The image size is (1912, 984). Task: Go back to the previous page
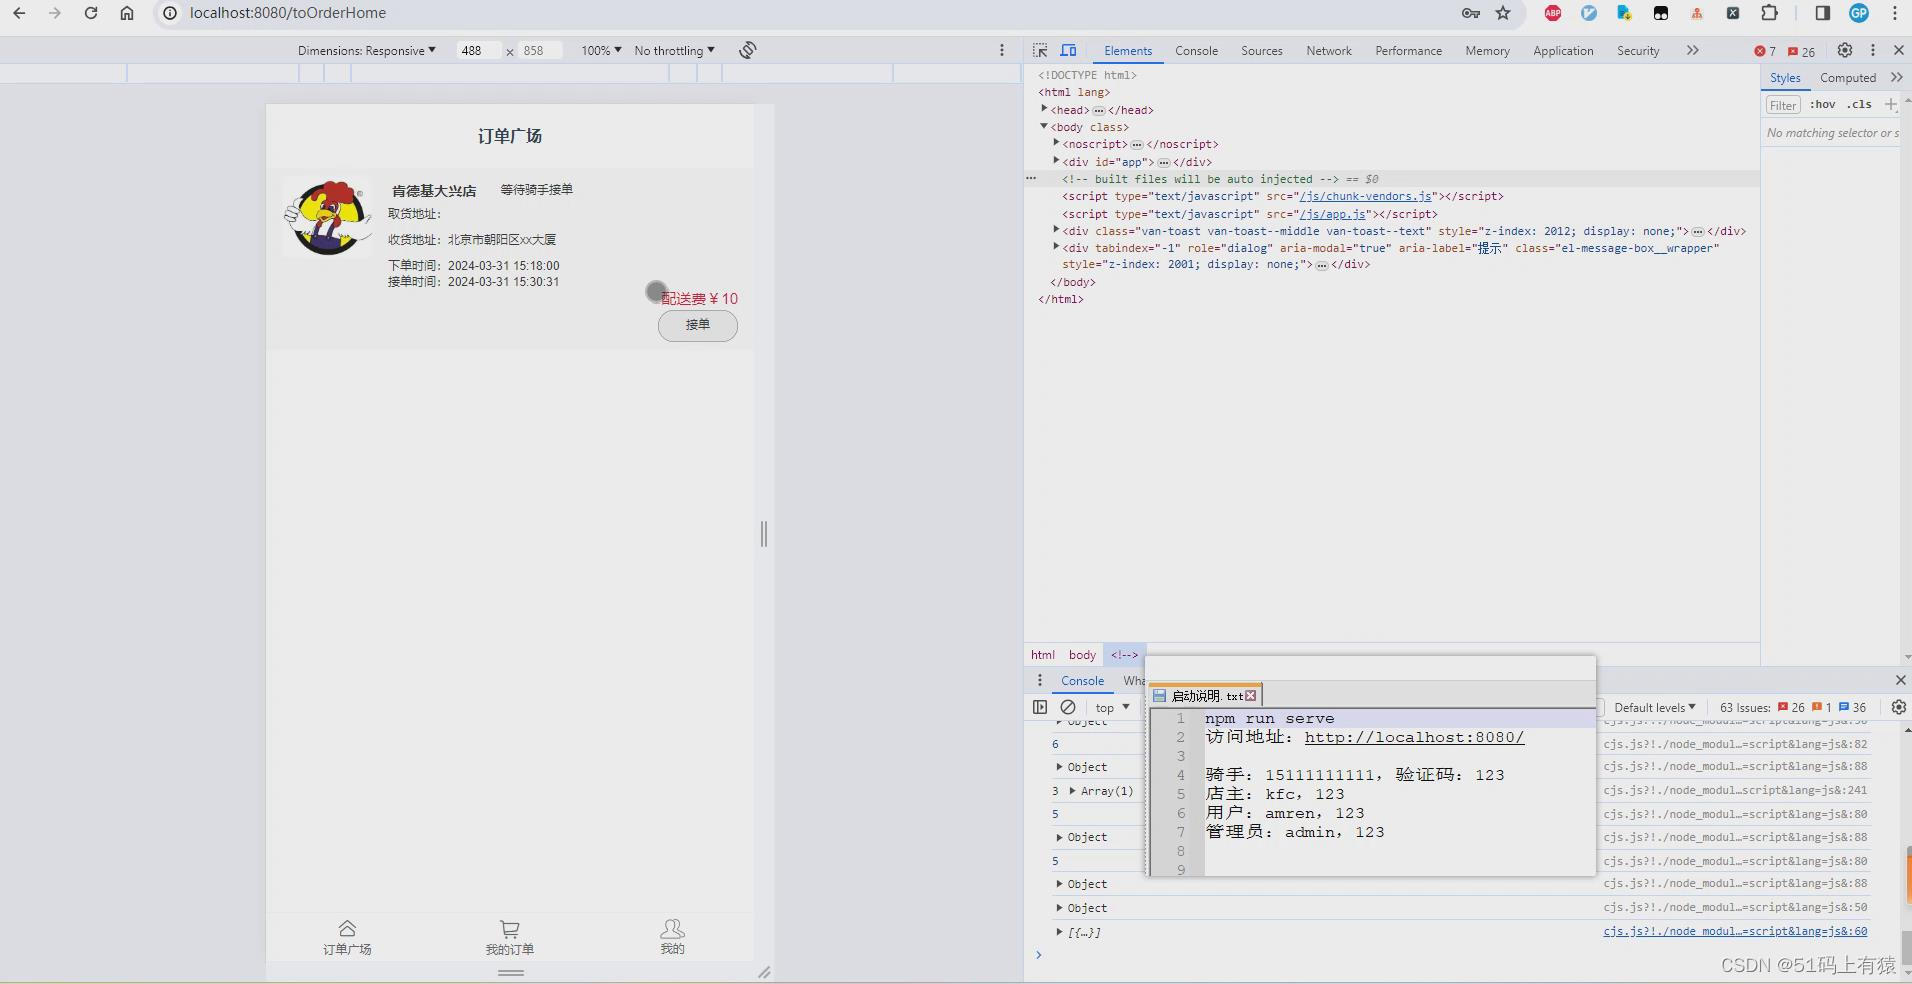(x=19, y=13)
